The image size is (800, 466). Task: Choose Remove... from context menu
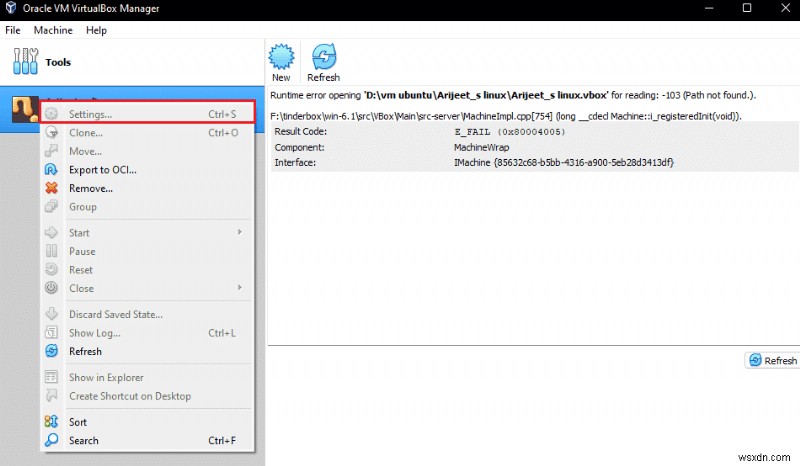tap(147, 188)
